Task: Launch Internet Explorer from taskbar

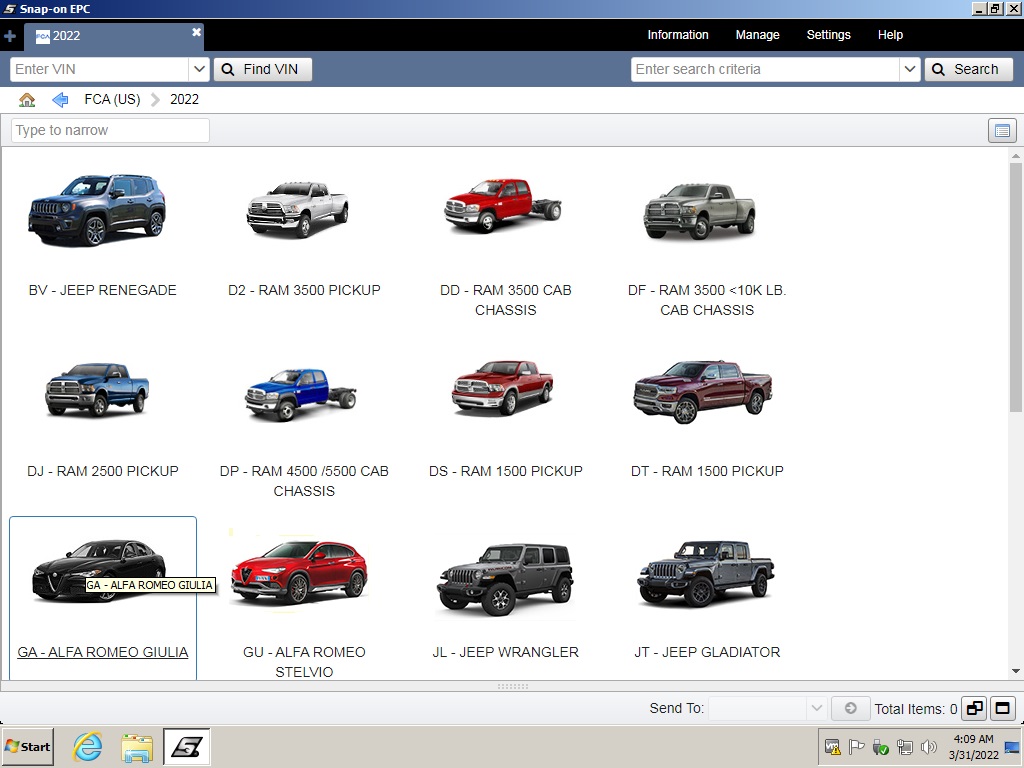Action: click(87, 747)
